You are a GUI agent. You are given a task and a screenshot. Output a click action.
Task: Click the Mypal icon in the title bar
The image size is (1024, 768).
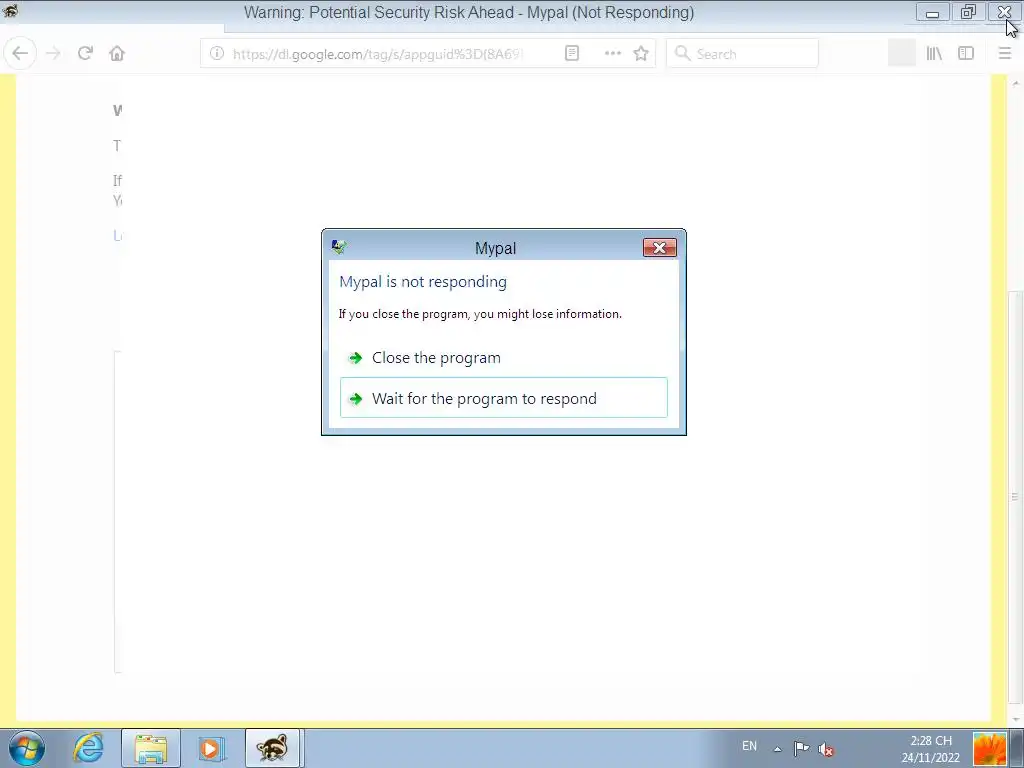click(x=10, y=11)
